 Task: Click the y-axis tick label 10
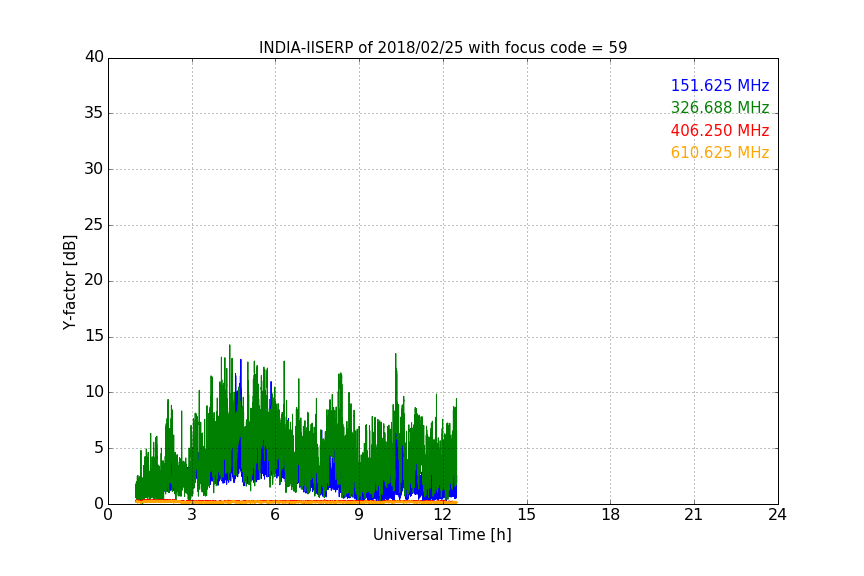[x=94, y=392]
